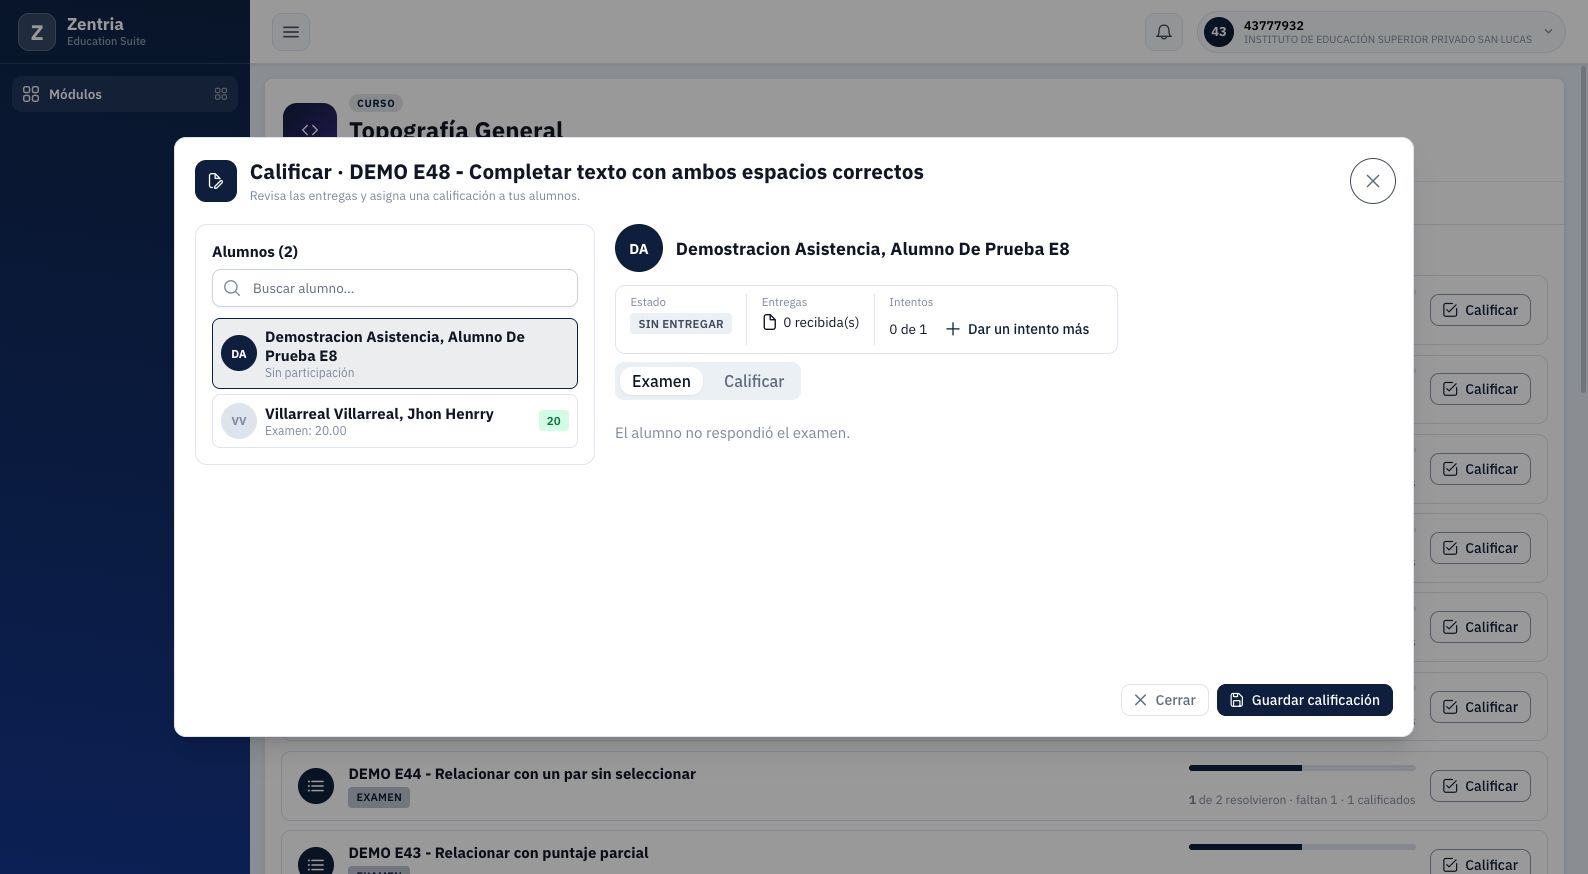1588x874 pixels.
Task: Click the progress bar for DEMO E43
Action: (1302, 847)
